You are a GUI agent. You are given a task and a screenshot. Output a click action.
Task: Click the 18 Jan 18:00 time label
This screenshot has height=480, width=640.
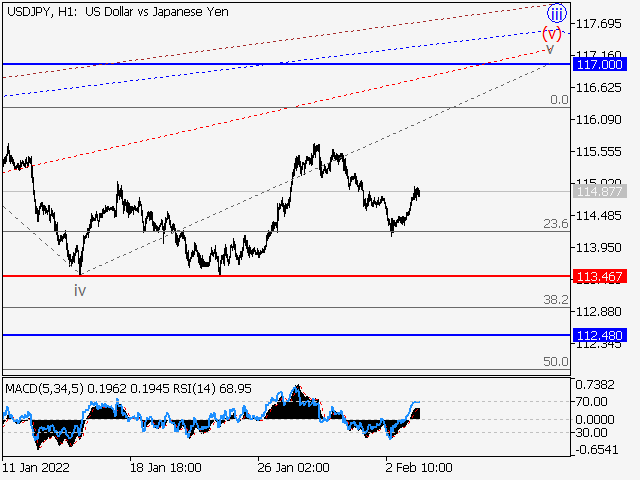click(x=166, y=467)
